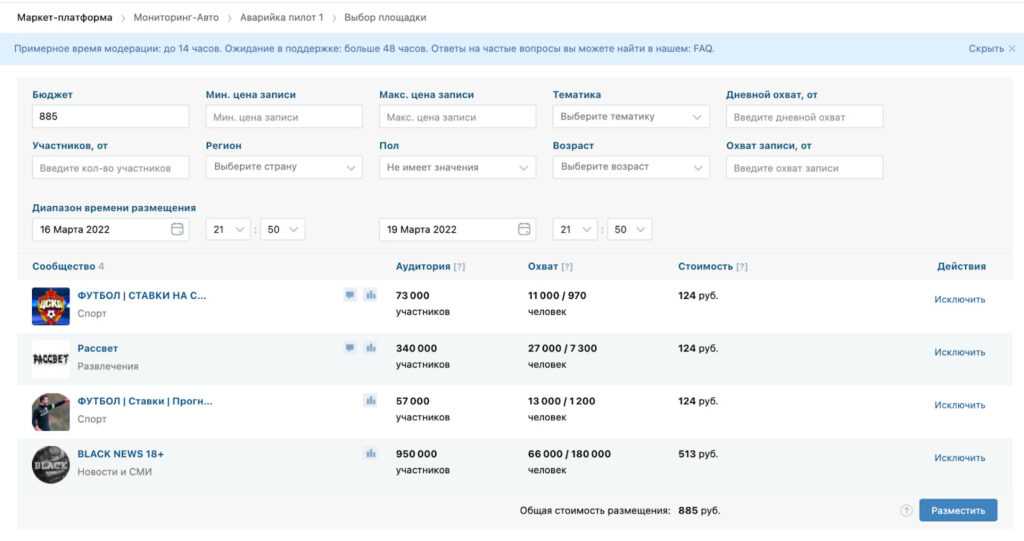Open statistics icon for ФУТБОЛ | СТАВКИ НА С...
Screen dimensions: 1024x541
[371, 295]
